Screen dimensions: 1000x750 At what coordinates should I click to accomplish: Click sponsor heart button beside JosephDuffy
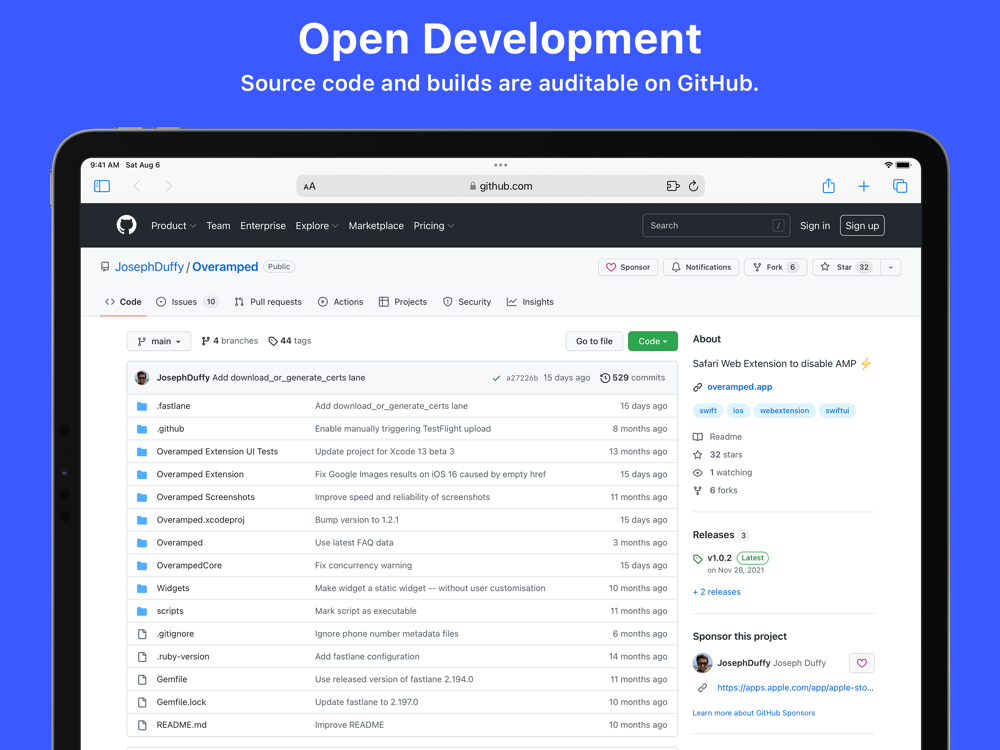click(862, 663)
